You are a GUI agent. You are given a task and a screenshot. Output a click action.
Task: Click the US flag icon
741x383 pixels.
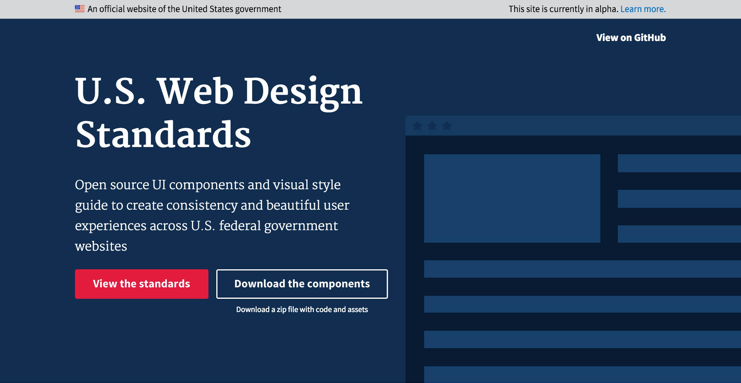pyautogui.click(x=79, y=9)
